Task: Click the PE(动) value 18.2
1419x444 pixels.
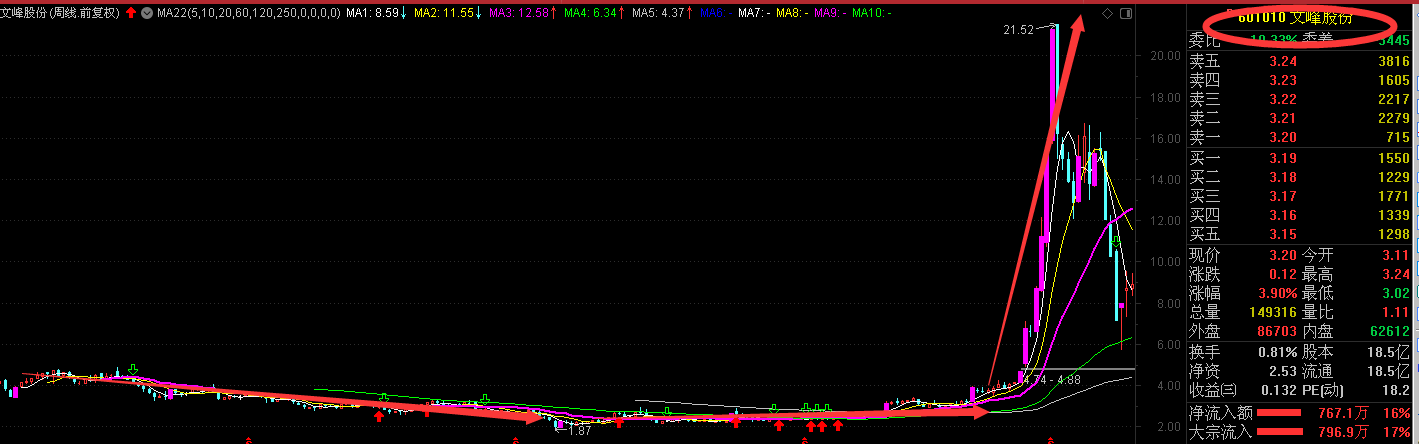Action: (x=1396, y=389)
